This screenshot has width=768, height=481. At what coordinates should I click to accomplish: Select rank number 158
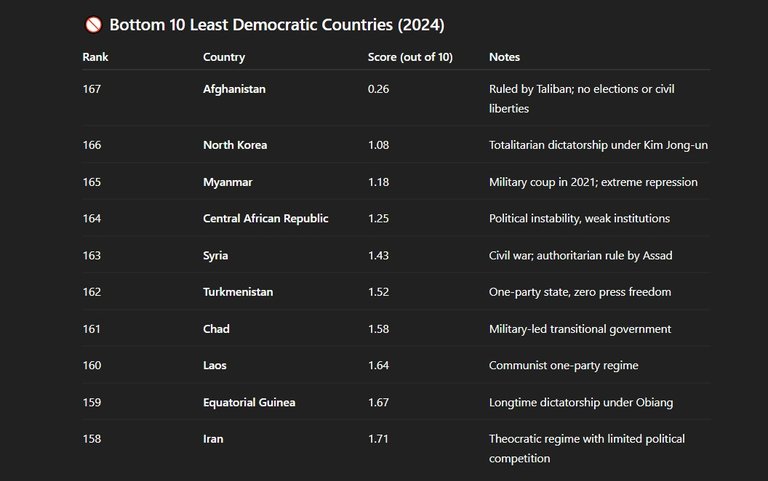(92, 439)
